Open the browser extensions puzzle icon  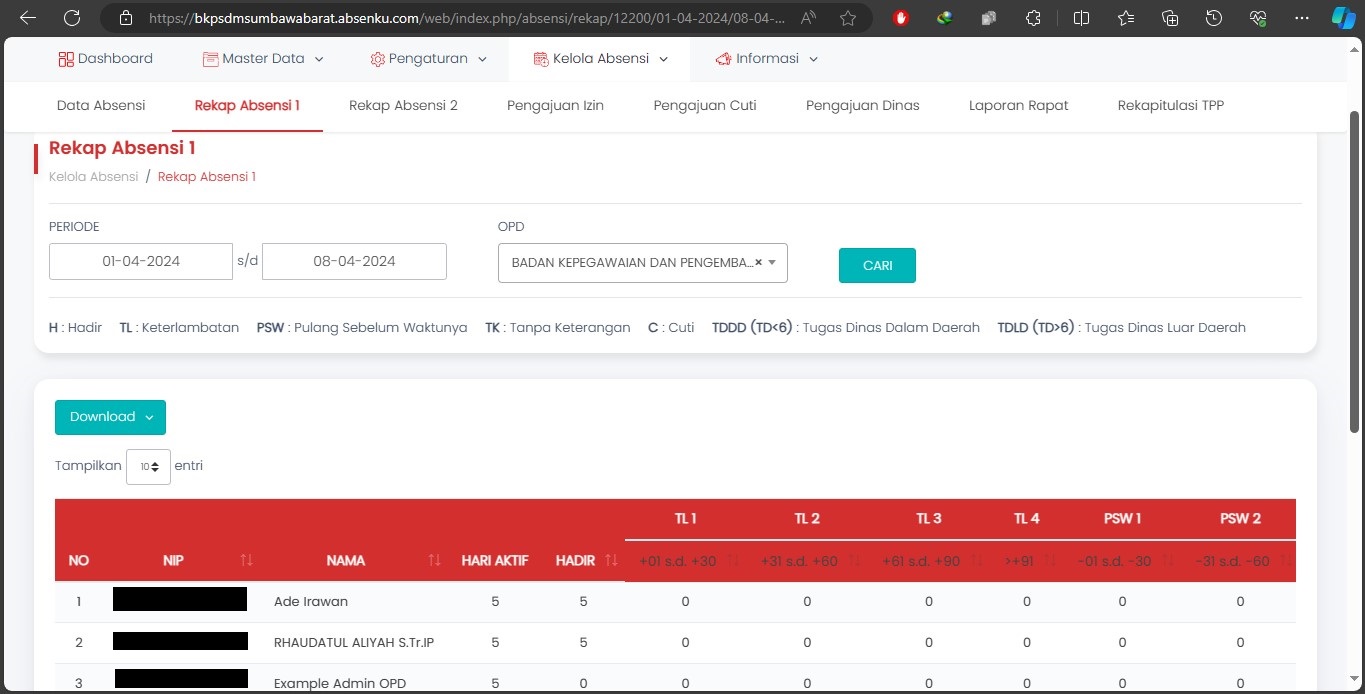pyautogui.click(x=1034, y=18)
